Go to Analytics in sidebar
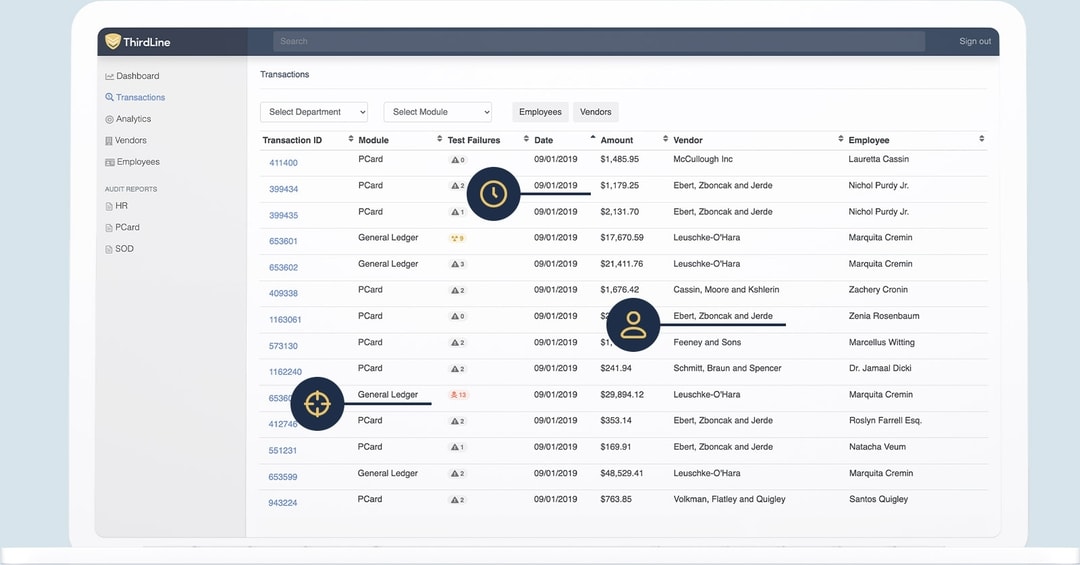Image resolution: width=1080 pixels, height=565 pixels. click(x=128, y=119)
